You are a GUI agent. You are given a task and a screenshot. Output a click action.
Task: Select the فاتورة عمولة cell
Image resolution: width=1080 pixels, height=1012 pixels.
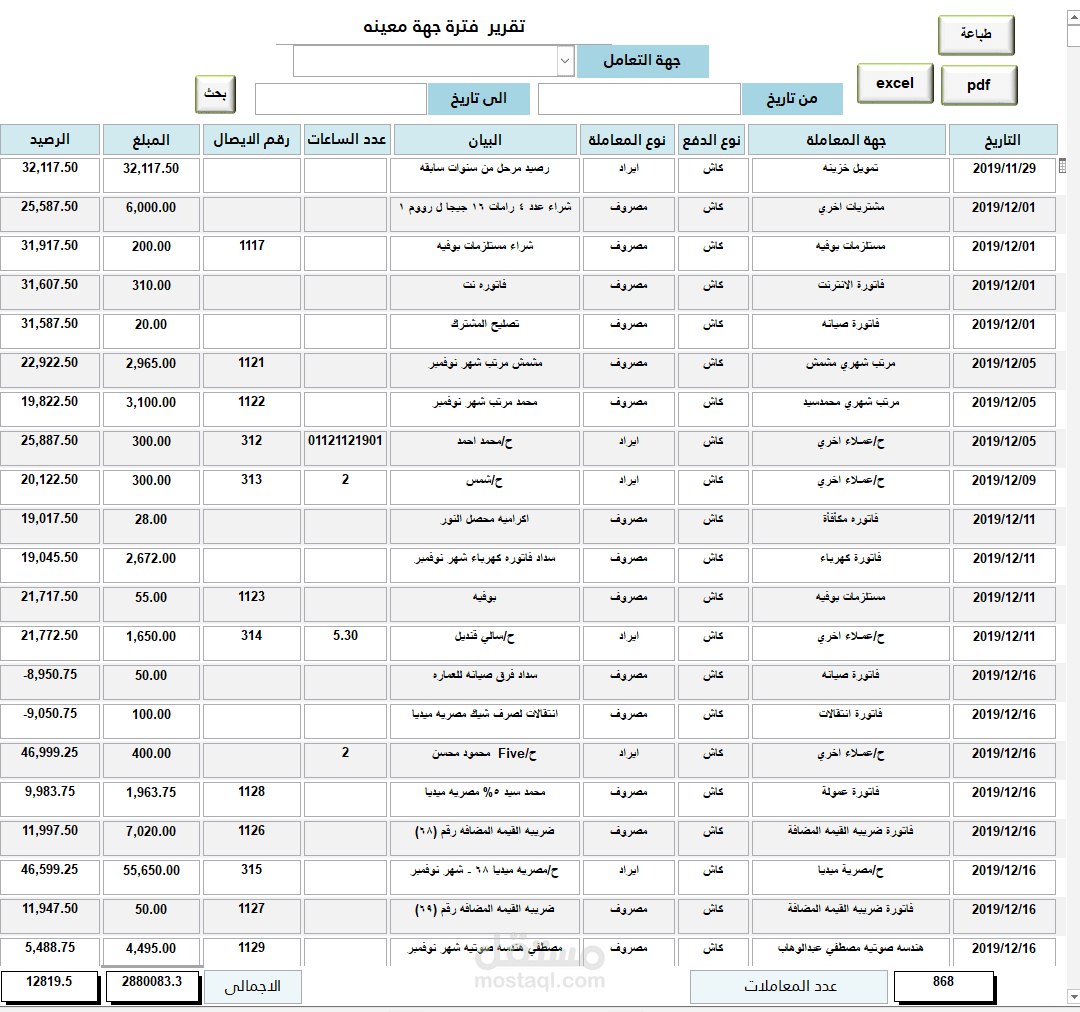point(850,800)
